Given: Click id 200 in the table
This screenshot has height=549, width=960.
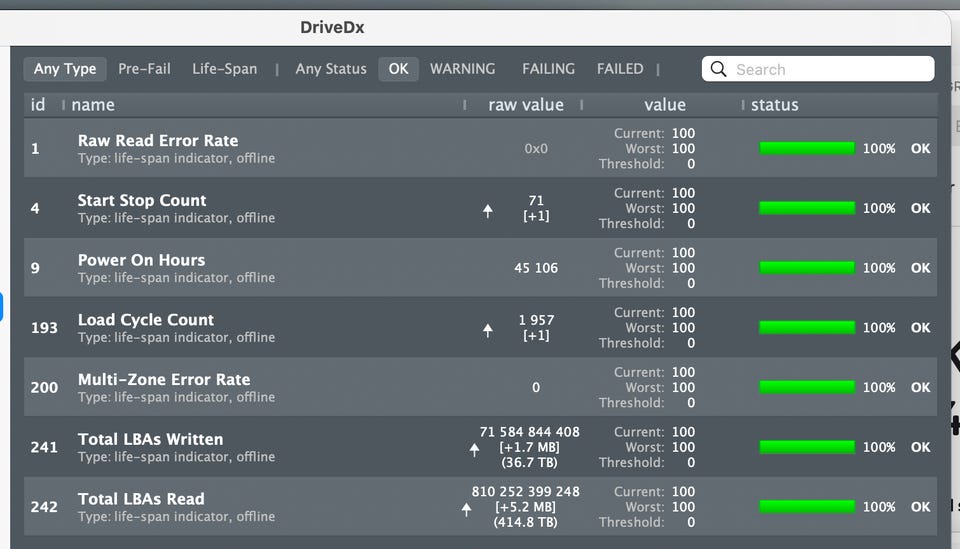Looking at the screenshot, I should pyautogui.click(x=44, y=387).
